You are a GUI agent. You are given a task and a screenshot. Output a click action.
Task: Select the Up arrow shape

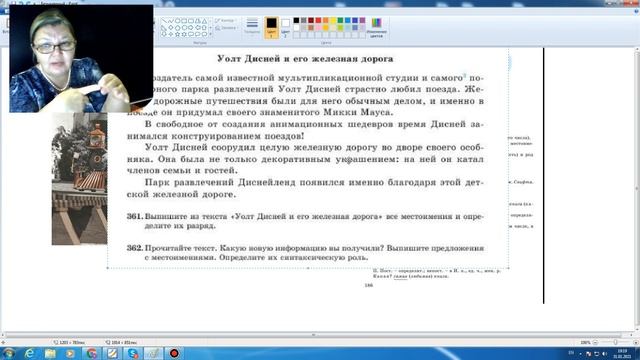tap(204, 27)
